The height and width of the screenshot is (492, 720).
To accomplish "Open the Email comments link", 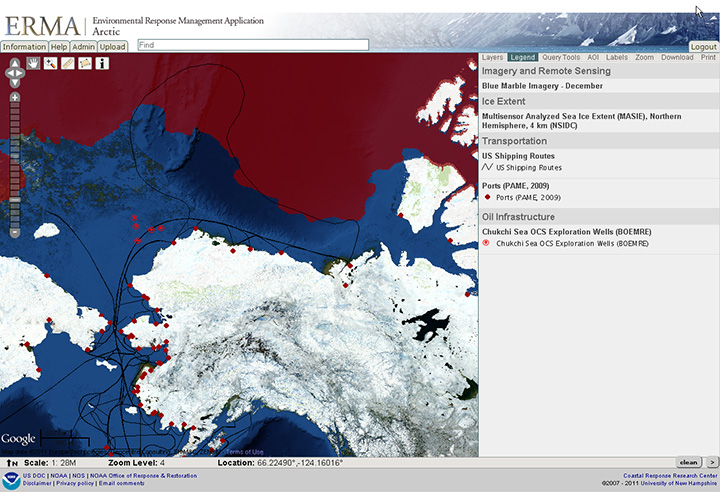I will (121, 483).
